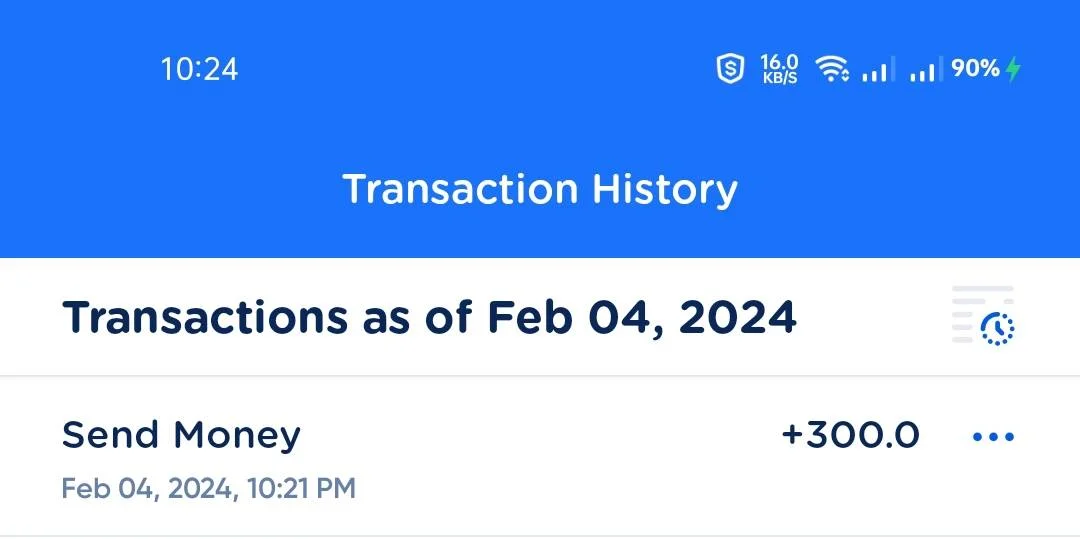Tap the 10:24 clock in status bar
Image resolution: width=1080 pixels, height=539 pixels.
[200, 70]
